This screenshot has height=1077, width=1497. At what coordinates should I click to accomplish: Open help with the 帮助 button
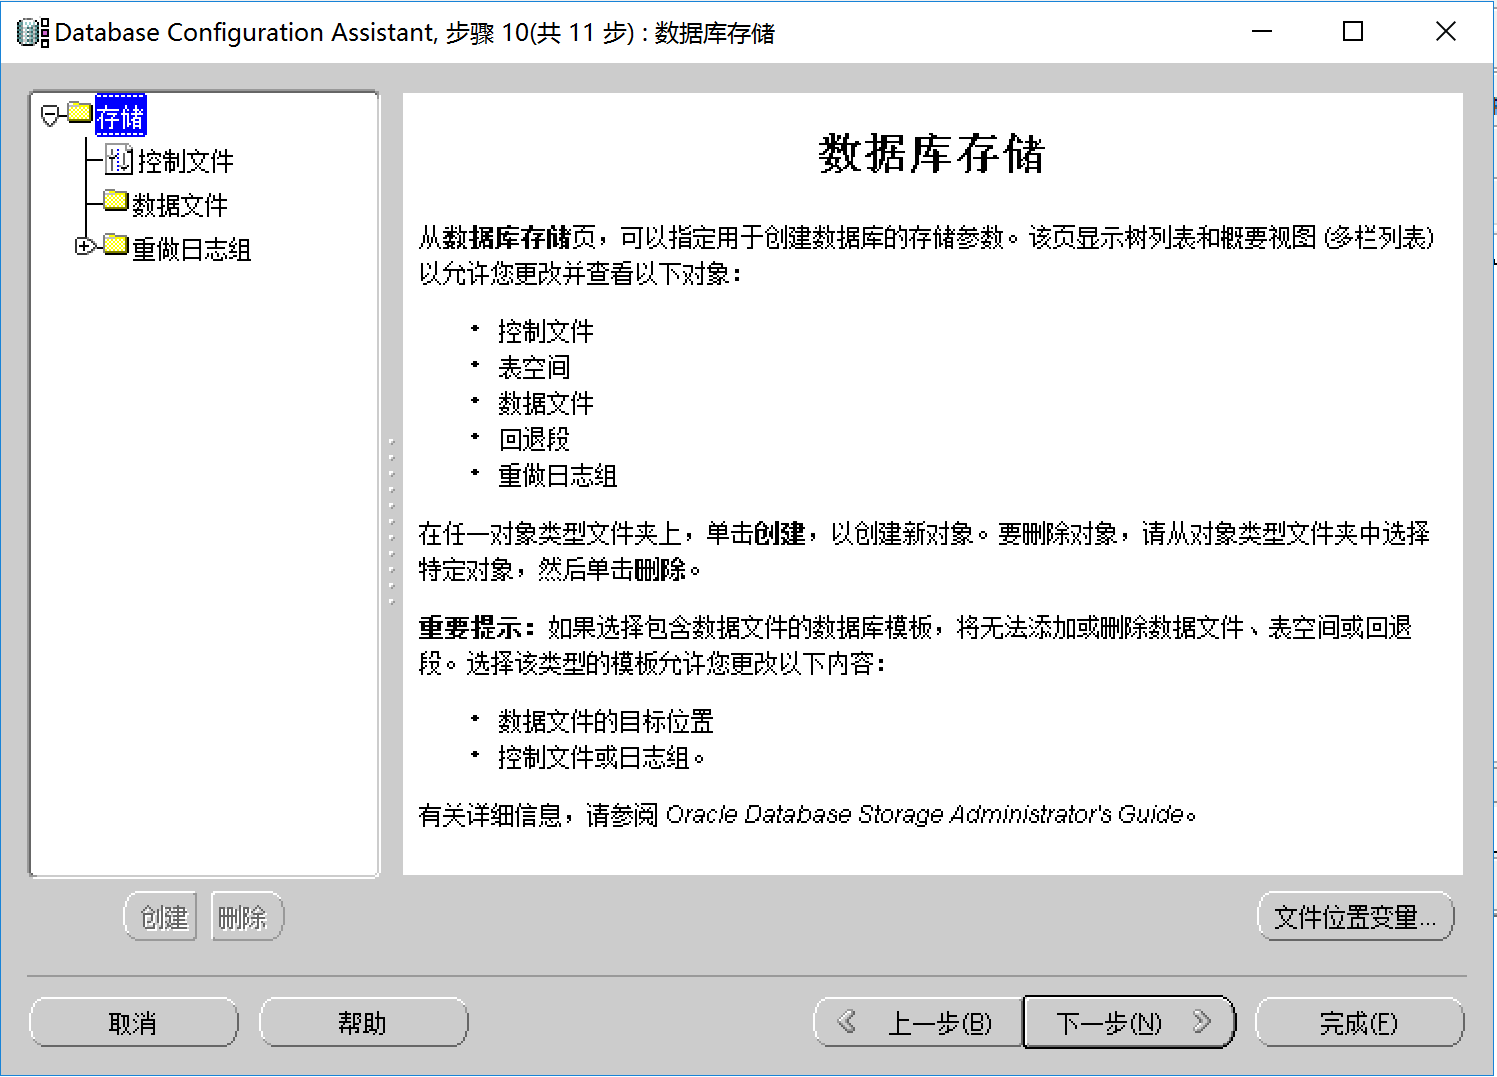click(363, 1023)
